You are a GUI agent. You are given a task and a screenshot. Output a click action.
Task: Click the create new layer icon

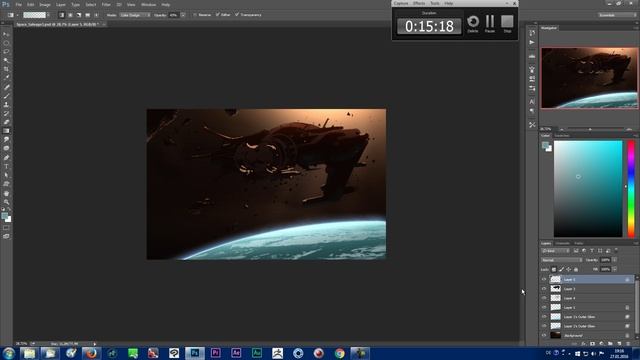click(619, 344)
